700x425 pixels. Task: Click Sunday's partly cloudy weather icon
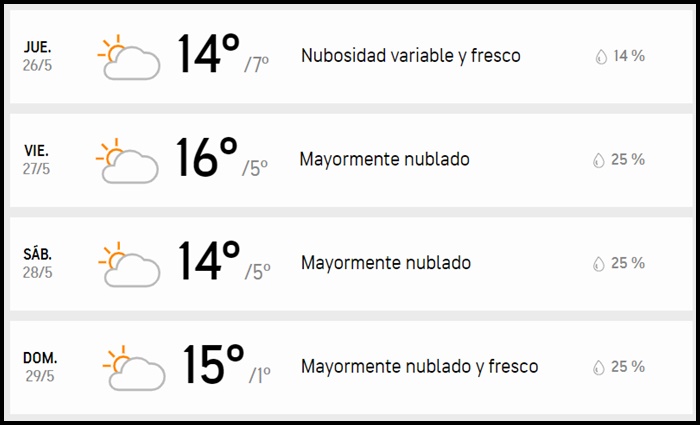pyautogui.click(x=133, y=368)
